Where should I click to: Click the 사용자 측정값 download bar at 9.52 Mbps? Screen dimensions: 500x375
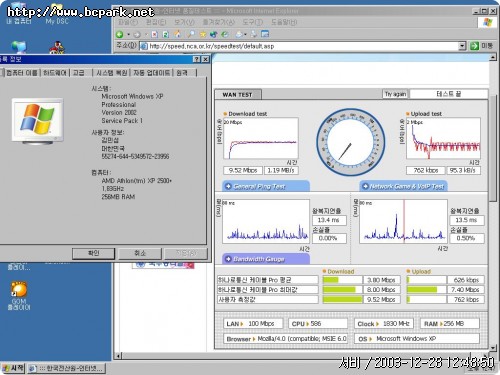point(342,299)
